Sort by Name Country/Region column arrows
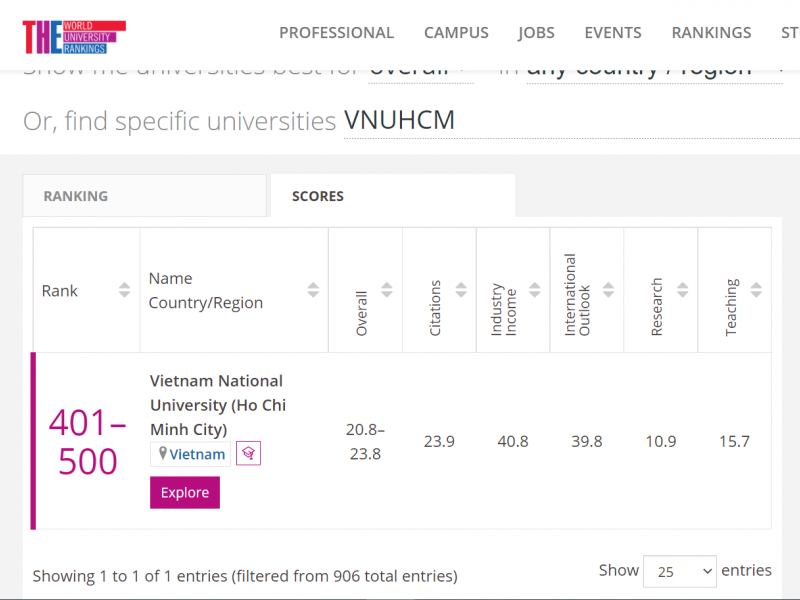The height and width of the screenshot is (600, 800). (313, 290)
